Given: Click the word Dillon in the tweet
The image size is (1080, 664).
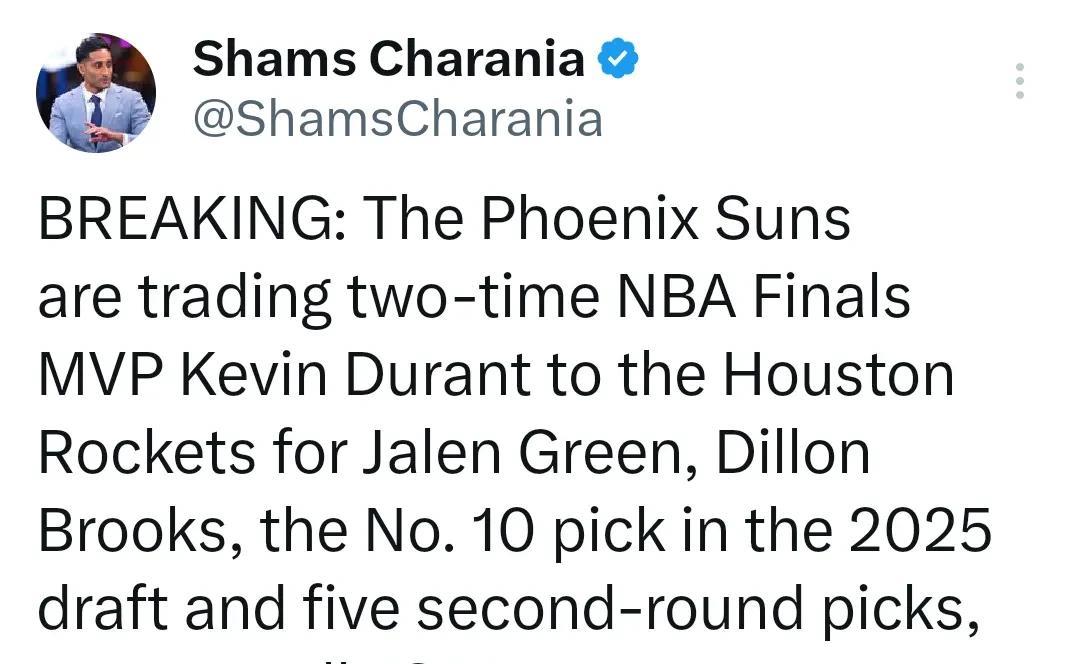Looking at the screenshot, I should [793, 453].
